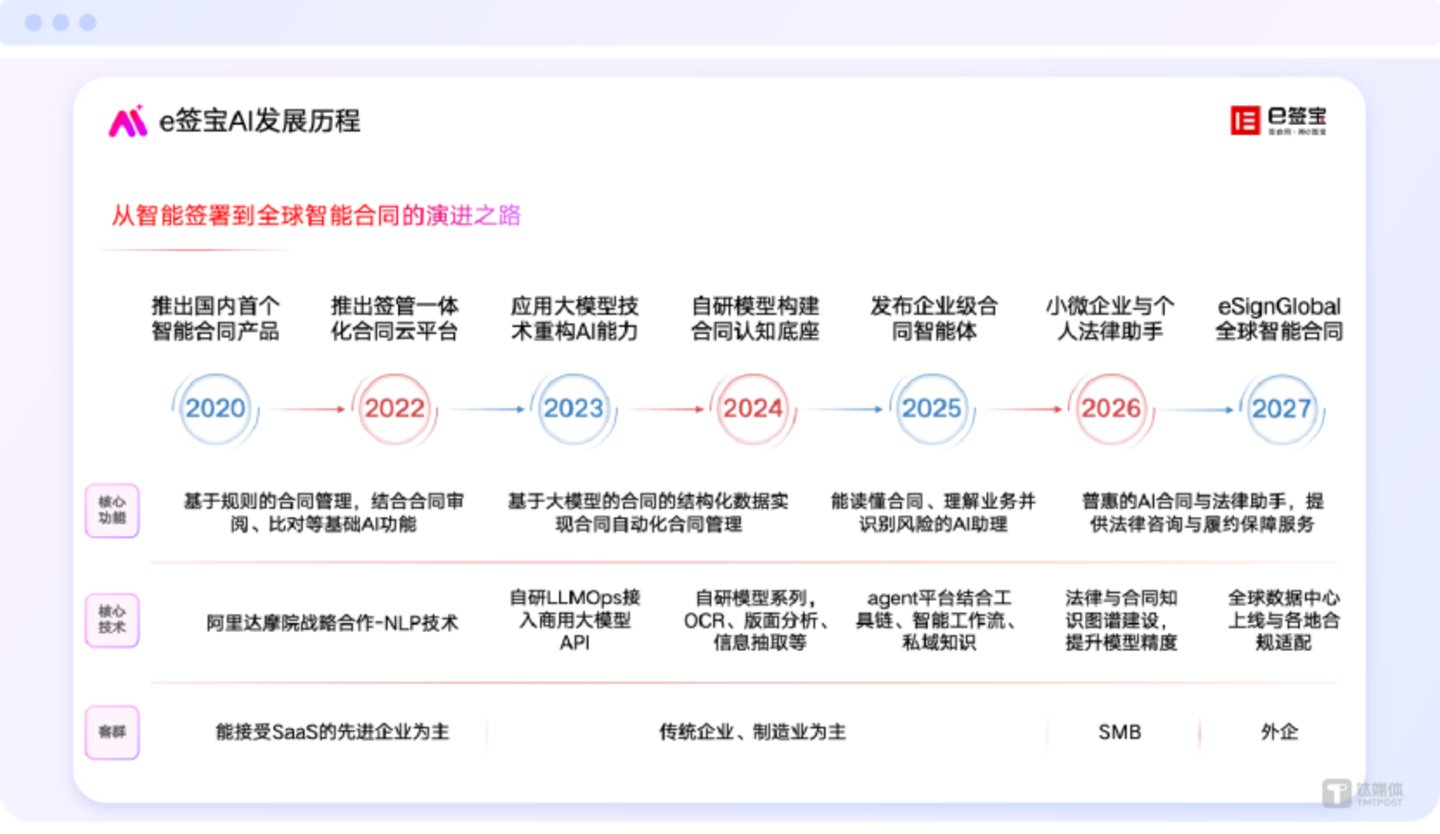Click the 2027 year circle

tap(1281, 408)
